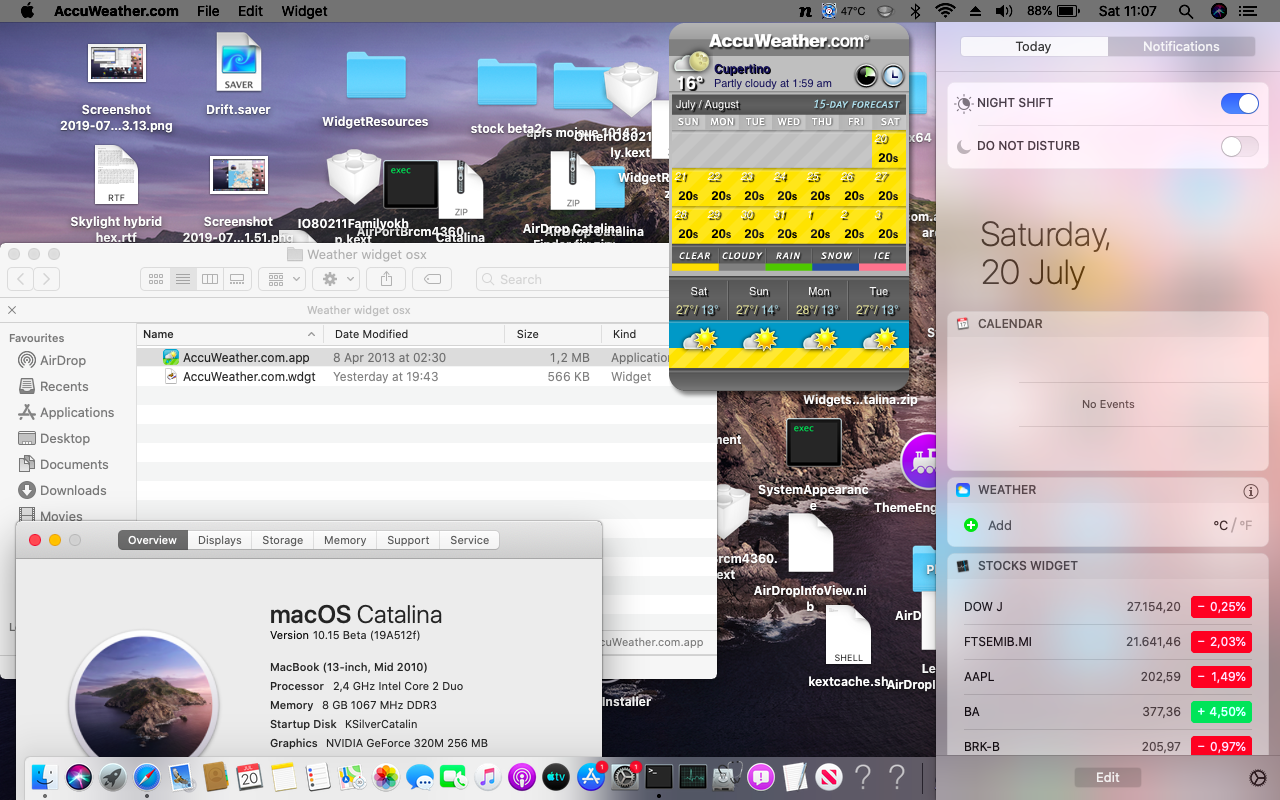Image resolution: width=1280 pixels, height=800 pixels.
Task: Open the Wi-Fi menu bar icon
Action: 944,12
